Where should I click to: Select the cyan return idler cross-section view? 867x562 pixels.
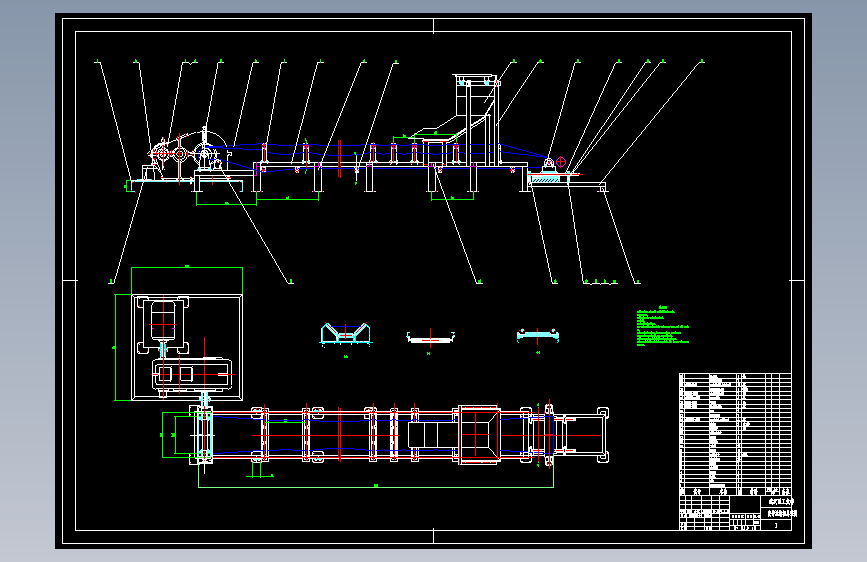pos(537,335)
